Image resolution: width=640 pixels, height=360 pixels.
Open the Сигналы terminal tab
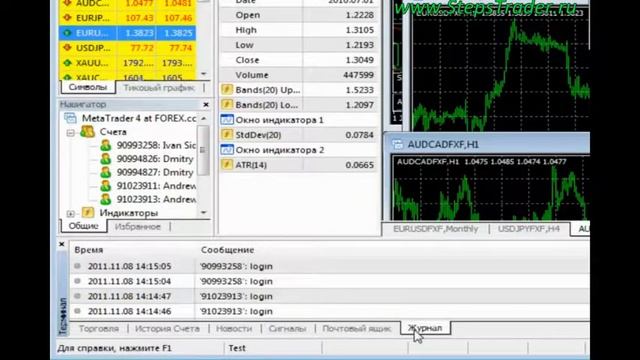pos(287,329)
